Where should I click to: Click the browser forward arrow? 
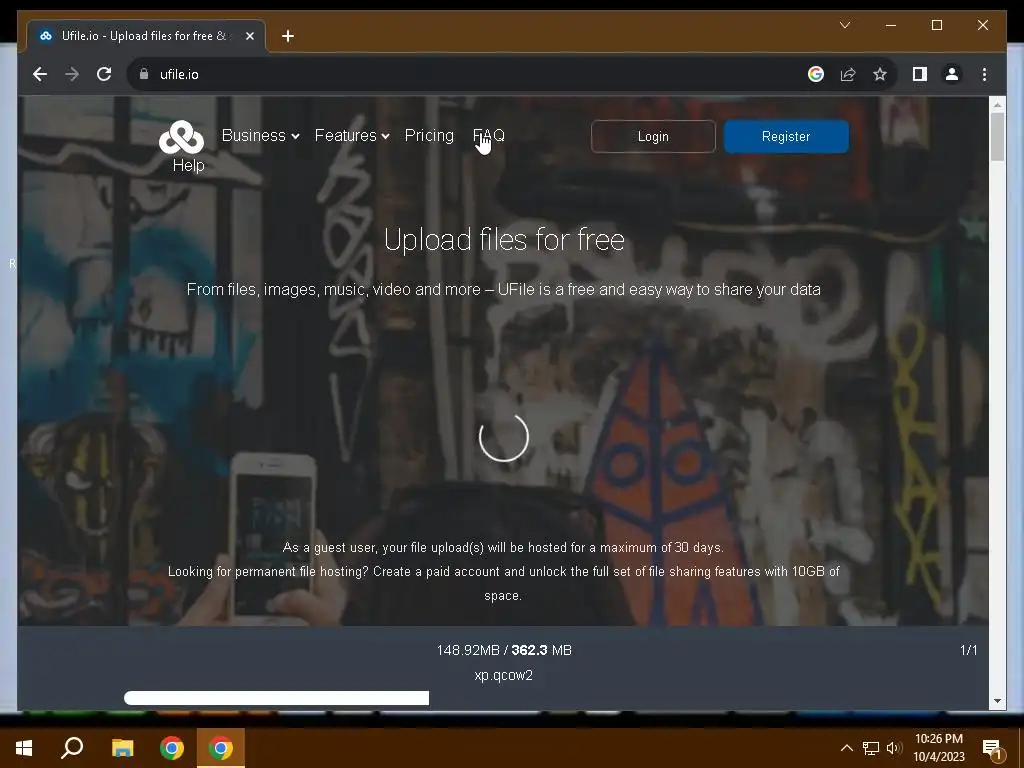pyautogui.click(x=72, y=74)
